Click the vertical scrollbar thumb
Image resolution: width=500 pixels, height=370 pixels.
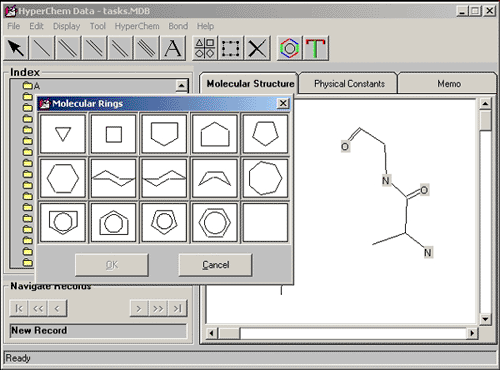[x=485, y=120]
